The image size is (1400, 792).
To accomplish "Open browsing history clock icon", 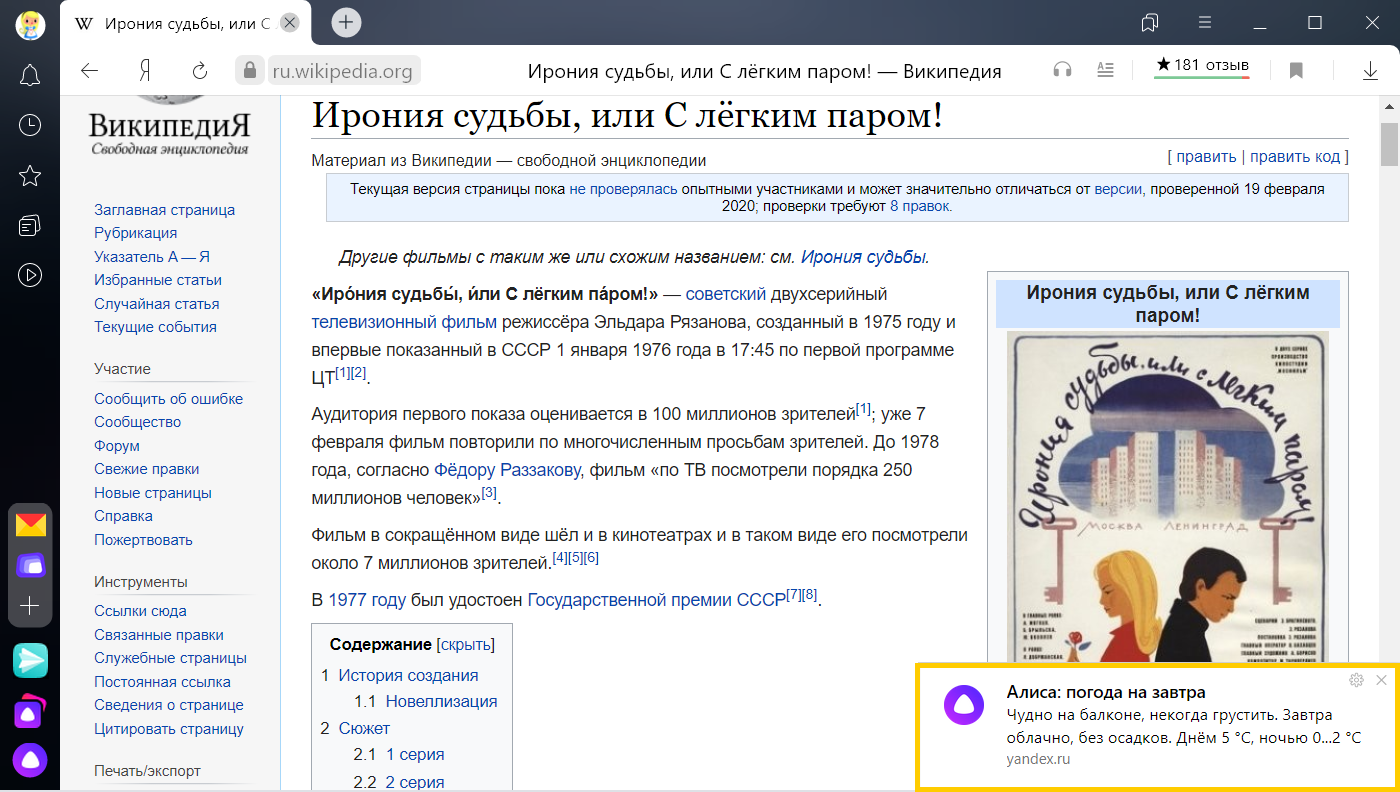I will 30,125.
